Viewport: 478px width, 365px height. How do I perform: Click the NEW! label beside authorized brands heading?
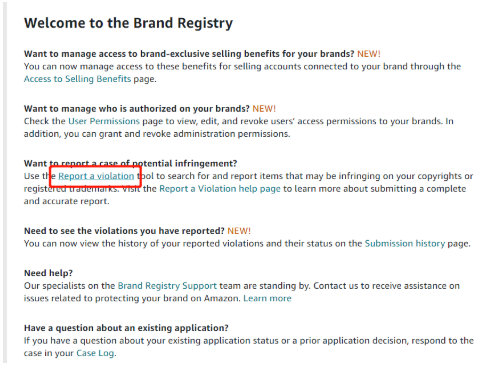pyautogui.click(x=264, y=109)
